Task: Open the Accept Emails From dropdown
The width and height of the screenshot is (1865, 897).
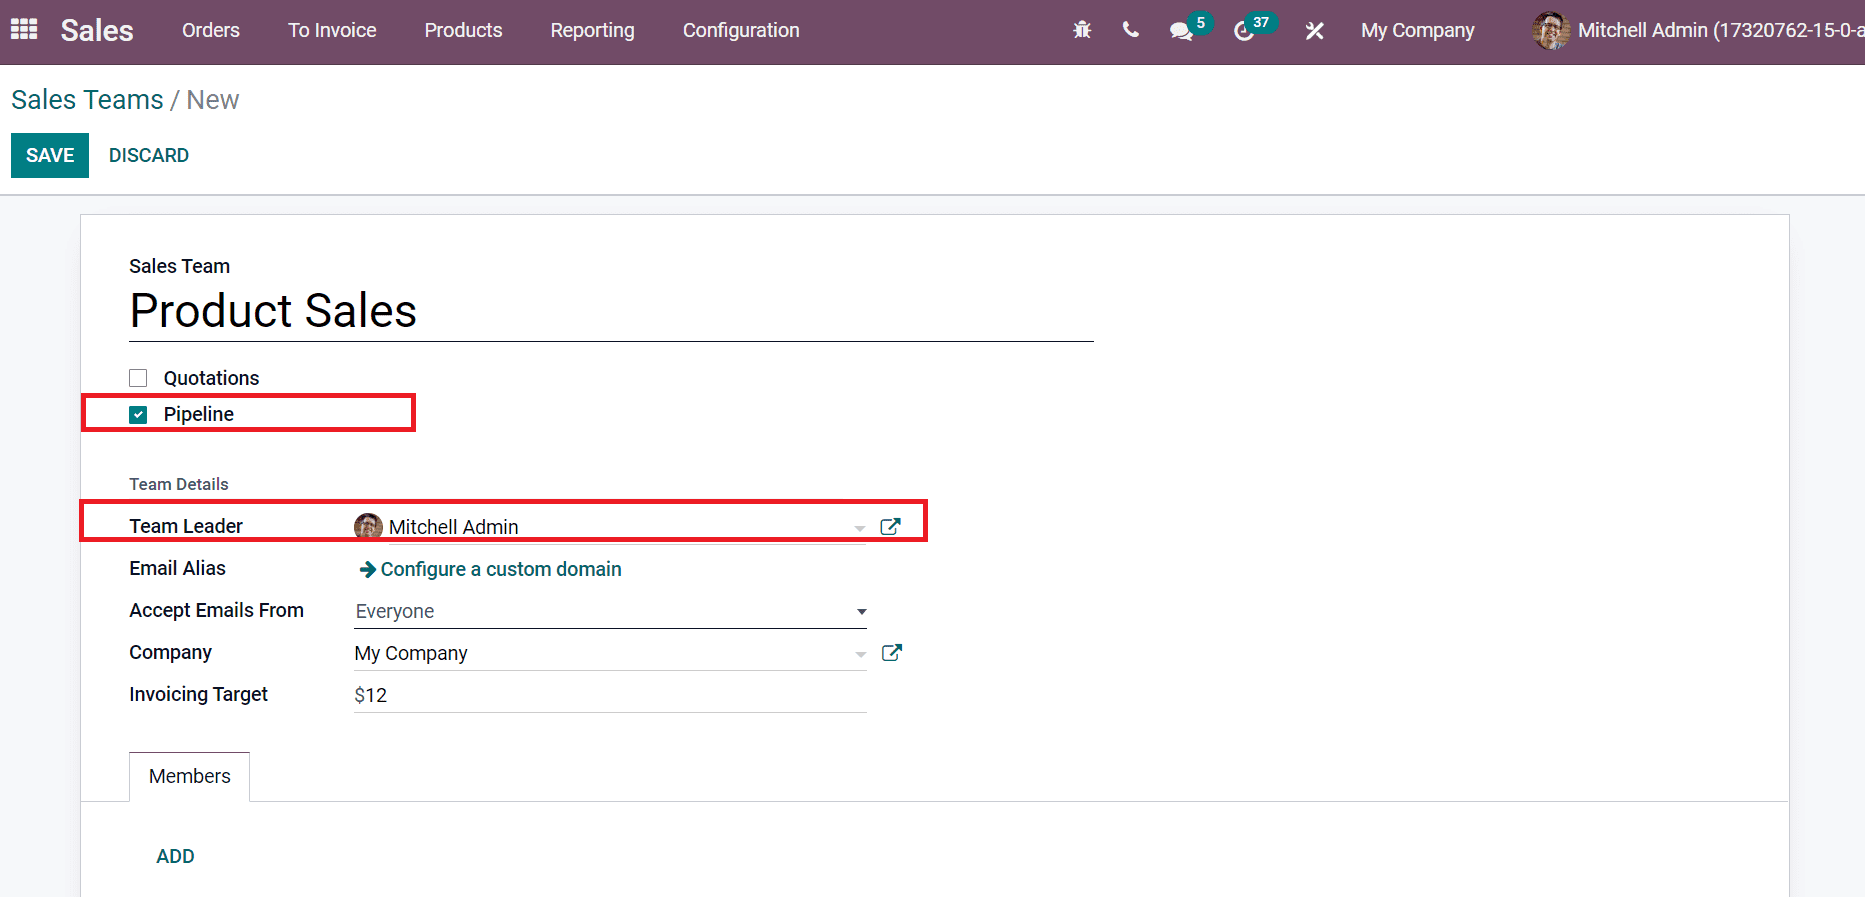Action: [610, 611]
